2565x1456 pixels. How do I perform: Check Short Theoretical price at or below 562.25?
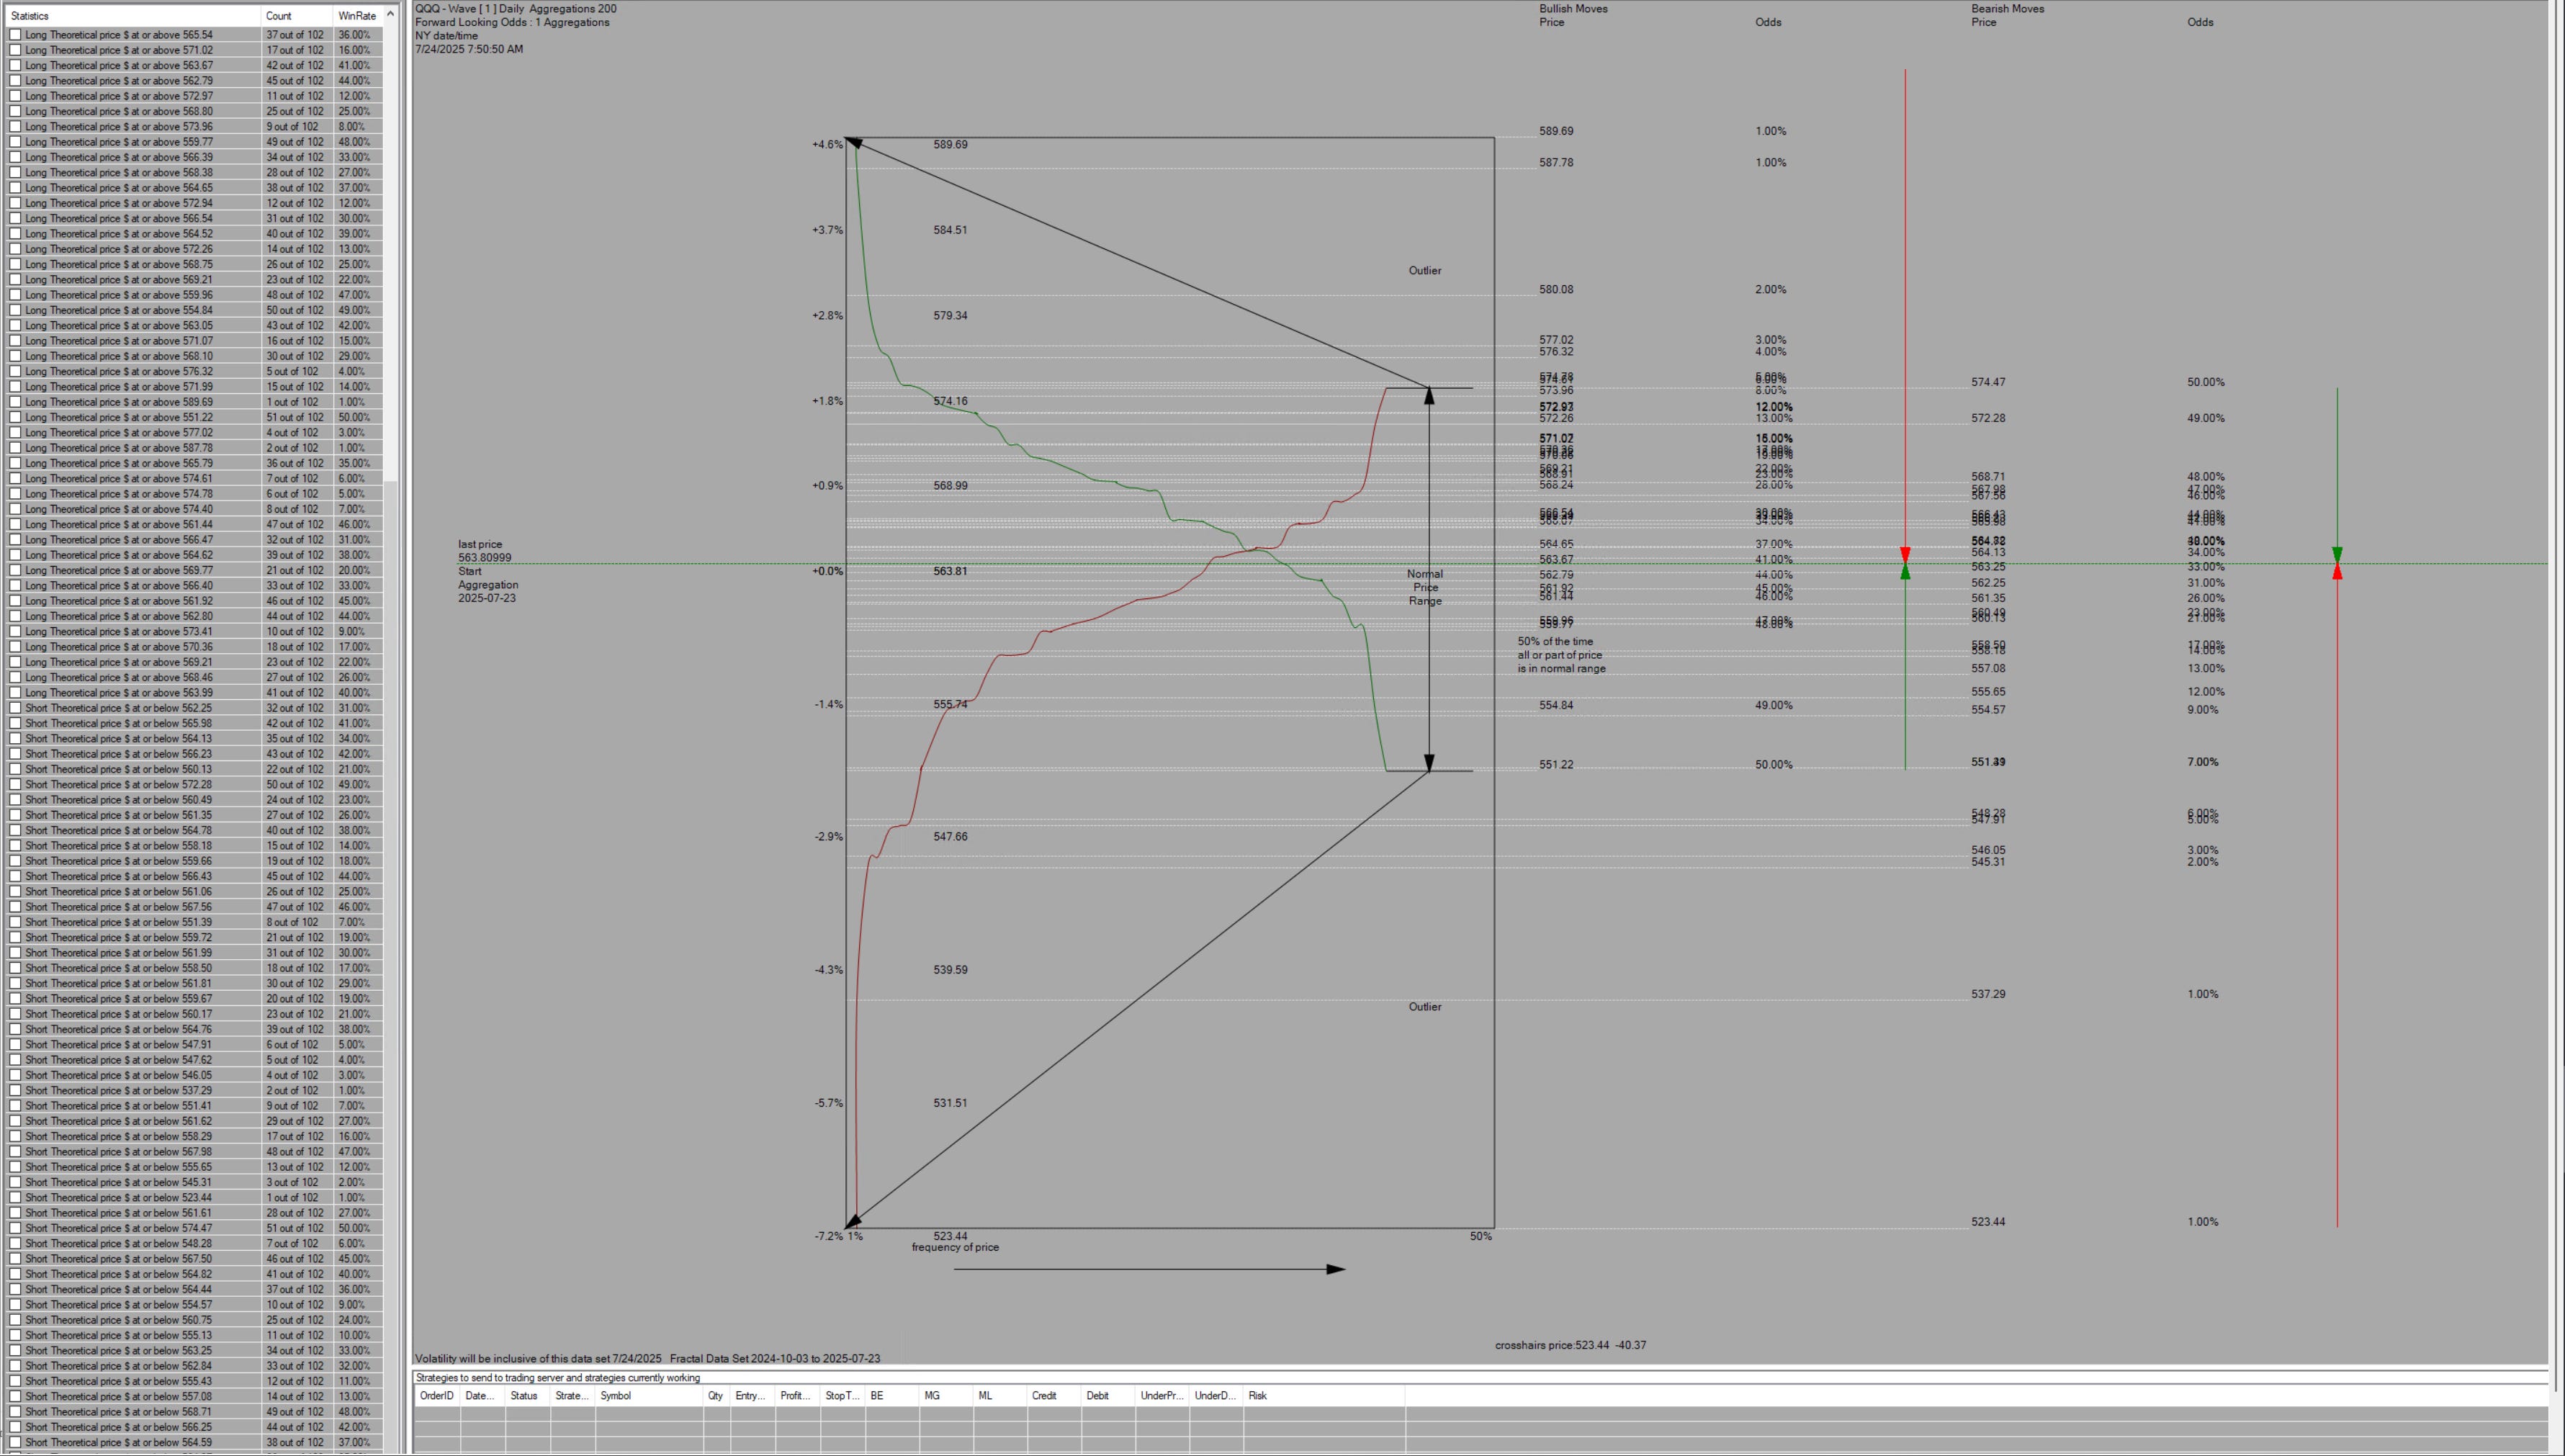[15, 708]
